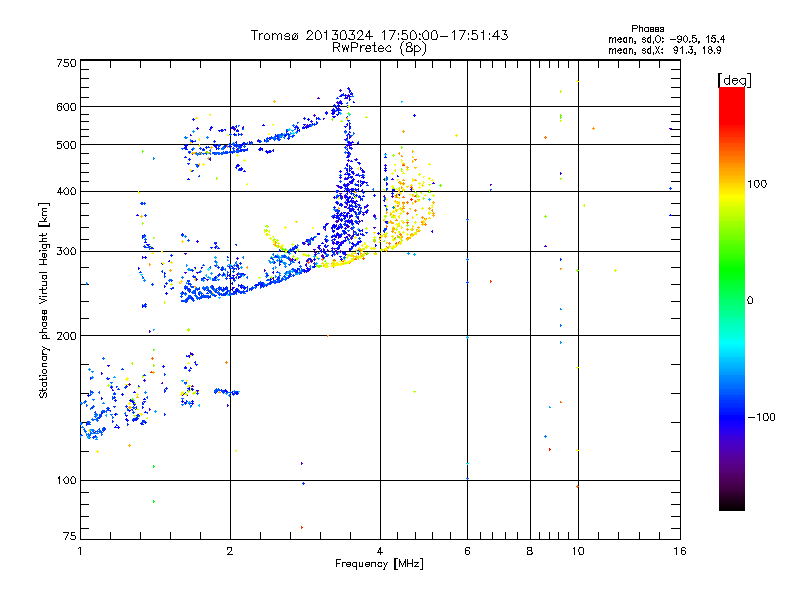Click the colorbar tick label '0'
Image resolution: width=800 pixels, height=600 pixels.
(750, 301)
